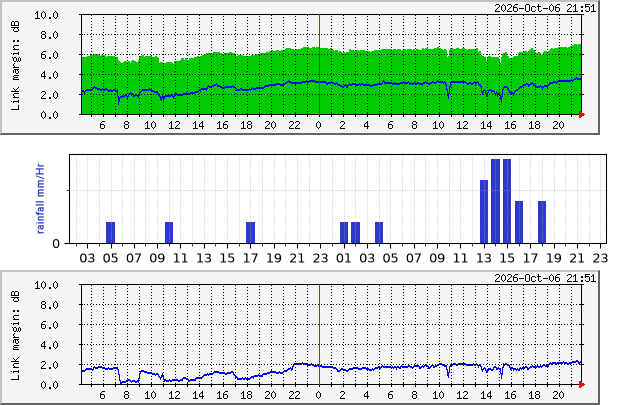Click '2.0' on unfilled graph's dB axis
The height and width of the screenshot is (405, 630).
click(49, 365)
